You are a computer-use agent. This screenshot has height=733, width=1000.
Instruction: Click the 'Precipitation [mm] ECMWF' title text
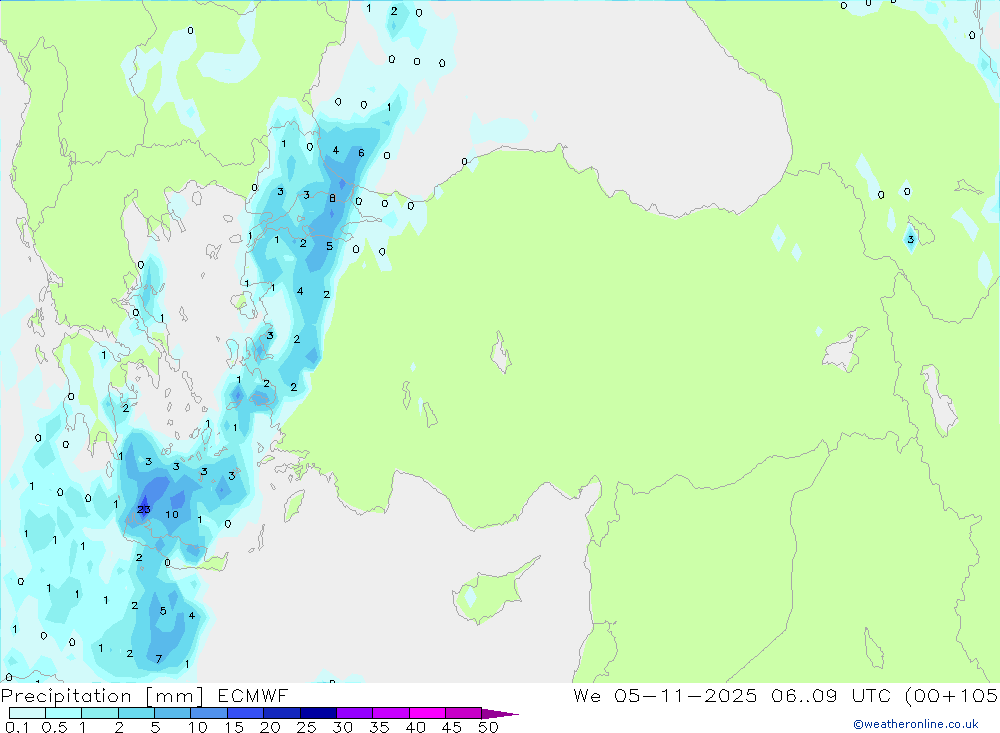click(x=145, y=695)
